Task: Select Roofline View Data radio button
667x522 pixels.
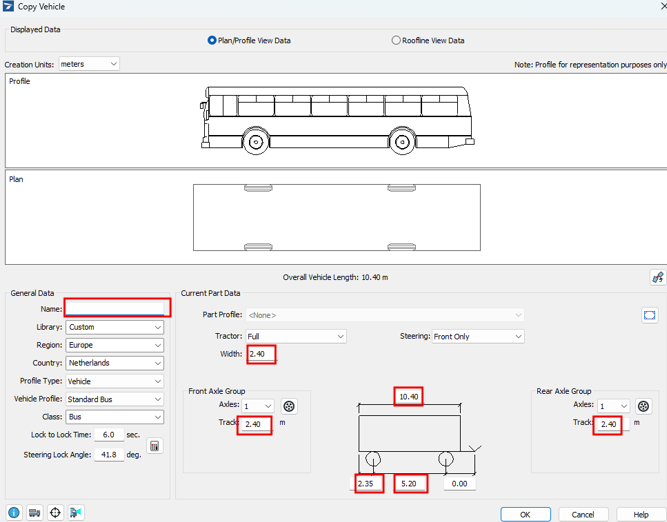Action: pyautogui.click(x=396, y=41)
